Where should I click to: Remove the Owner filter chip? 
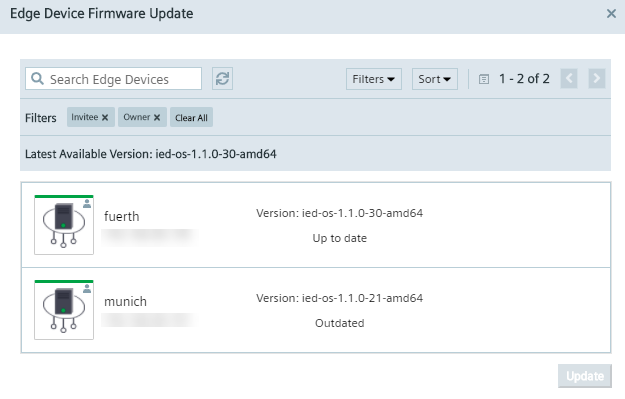point(157,118)
